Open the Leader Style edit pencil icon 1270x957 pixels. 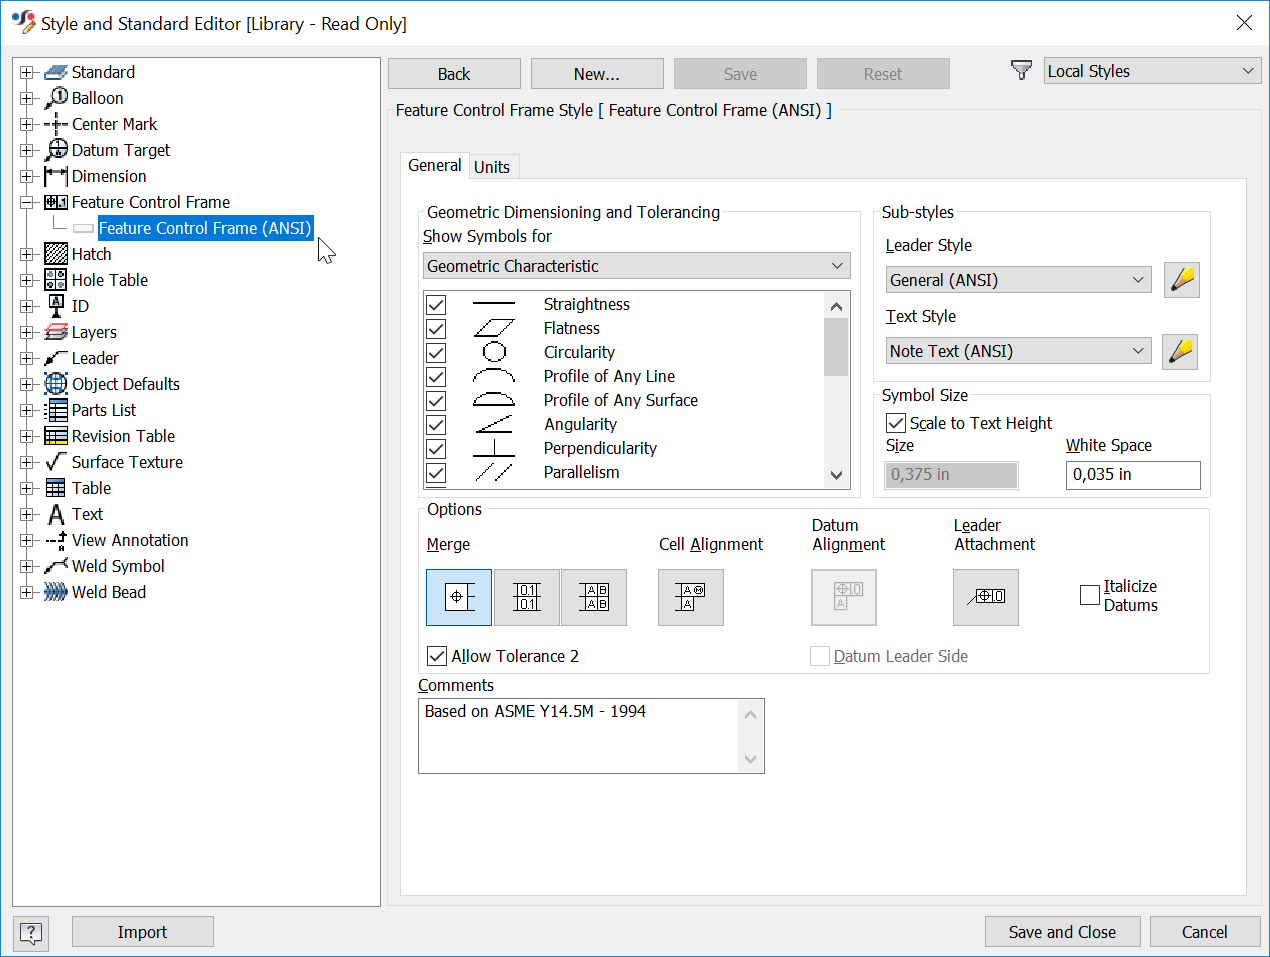(1181, 280)
